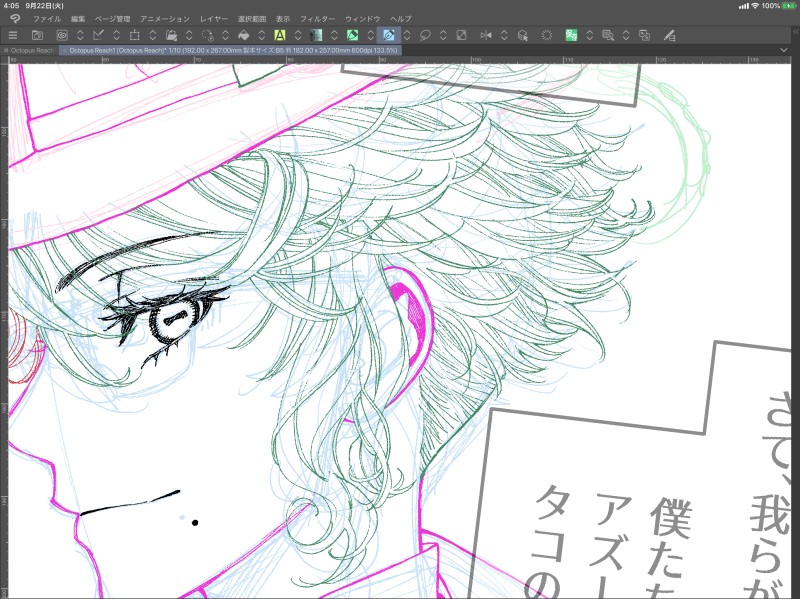Click the Clip Studio swirl icon in command bar
The image size is (800, 599).
(62, 35)
